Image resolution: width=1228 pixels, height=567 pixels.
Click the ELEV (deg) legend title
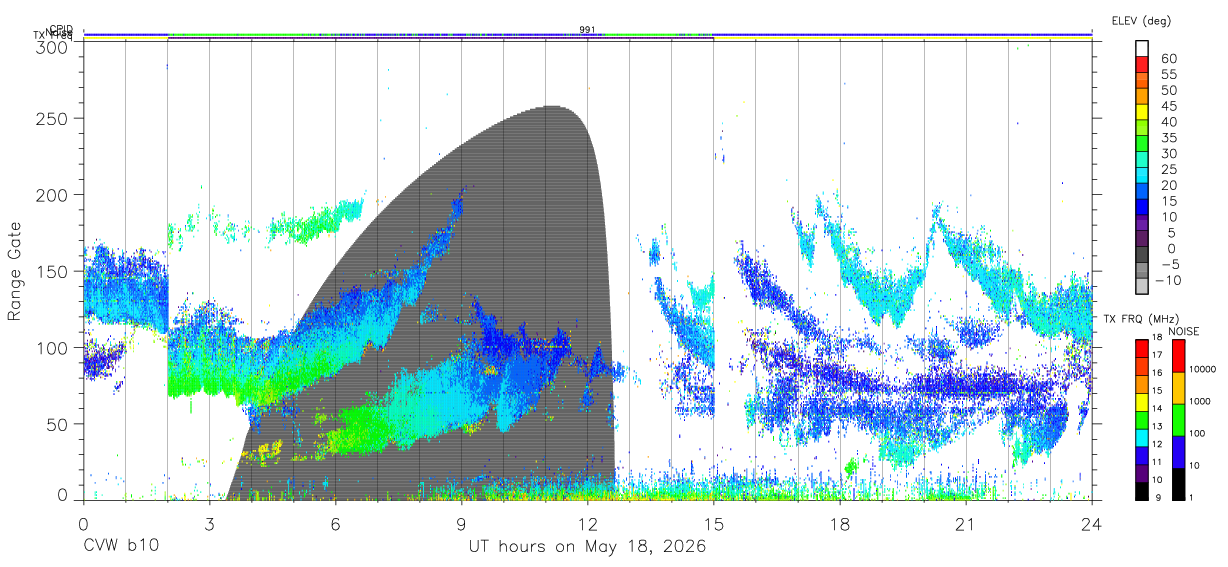[x=1140, y=20]
